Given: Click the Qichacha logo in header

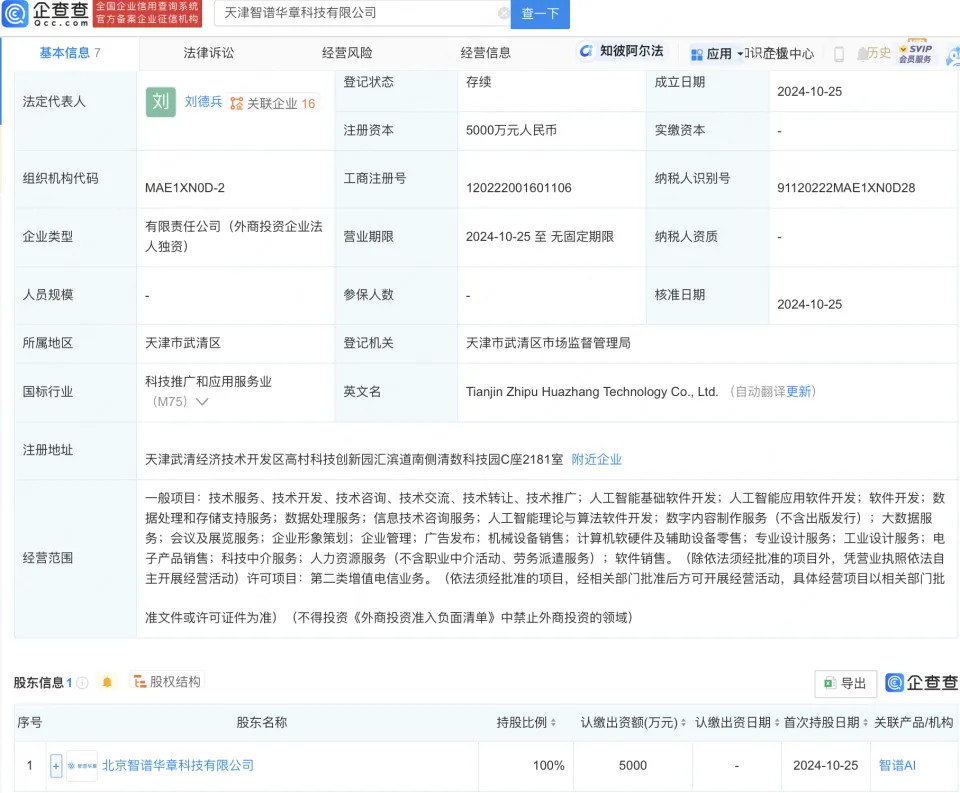Looking at the screenshot, I should [45, 13].
